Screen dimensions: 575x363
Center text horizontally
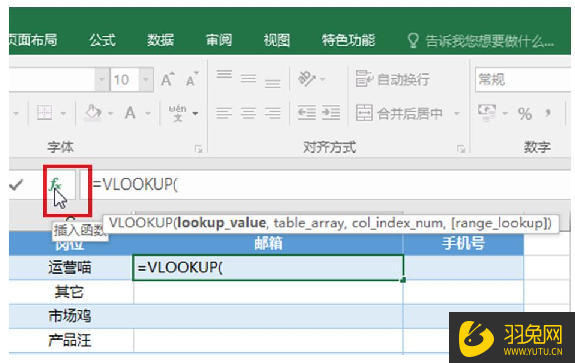[248, 113]
